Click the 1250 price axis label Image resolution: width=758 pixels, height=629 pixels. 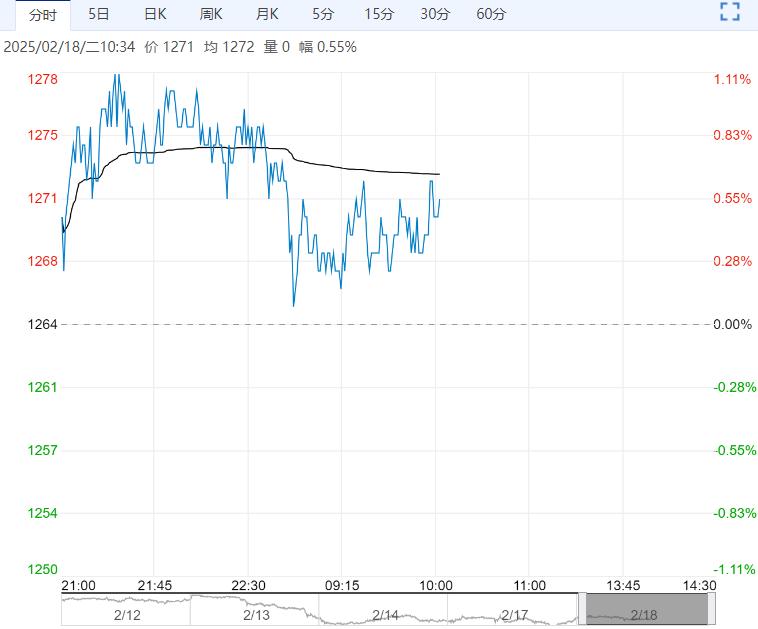coord(43,569)
